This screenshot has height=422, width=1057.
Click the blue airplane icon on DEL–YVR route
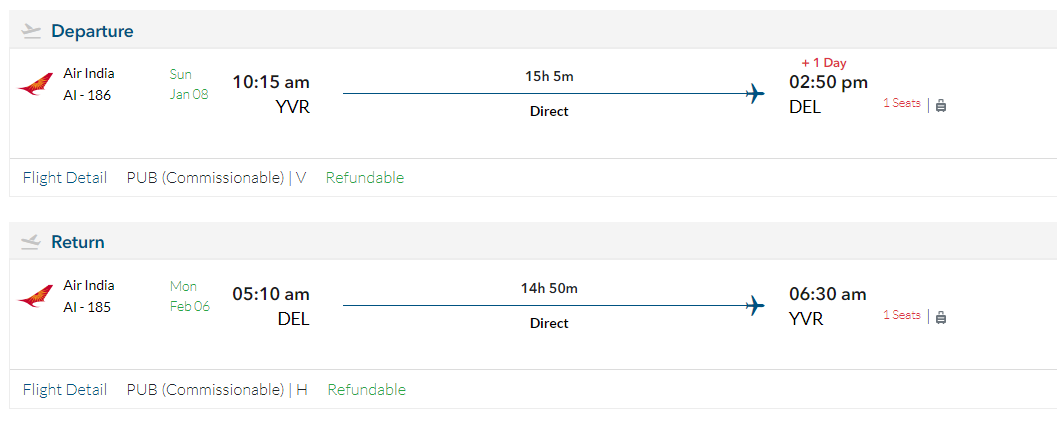[x=755, y=305]
